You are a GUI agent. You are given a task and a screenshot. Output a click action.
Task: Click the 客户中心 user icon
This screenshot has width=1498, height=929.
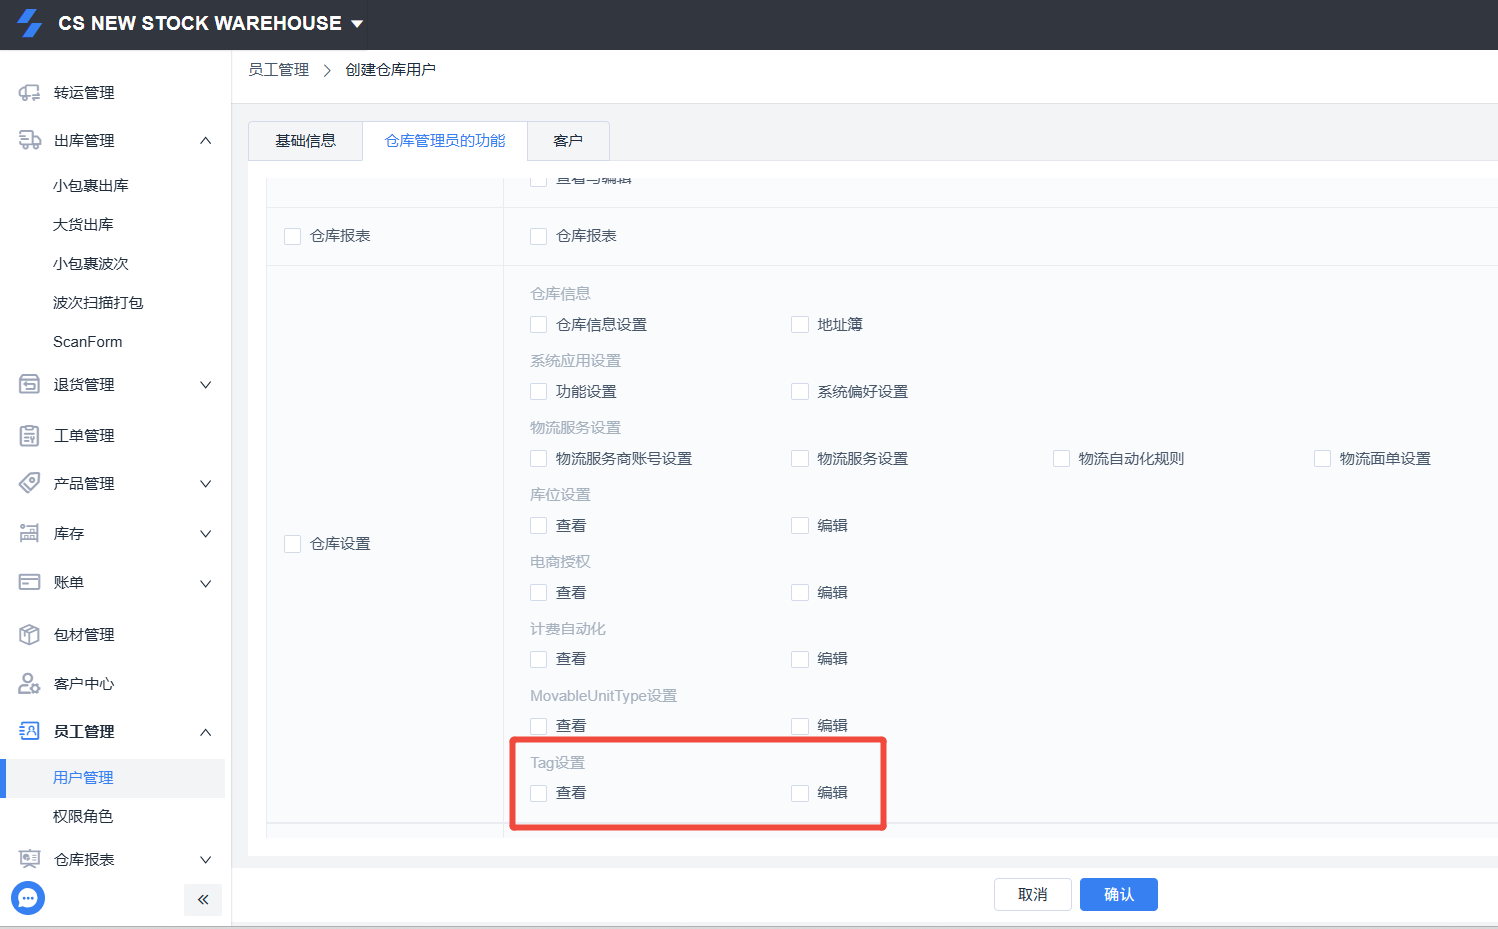[x=29, y=683]
